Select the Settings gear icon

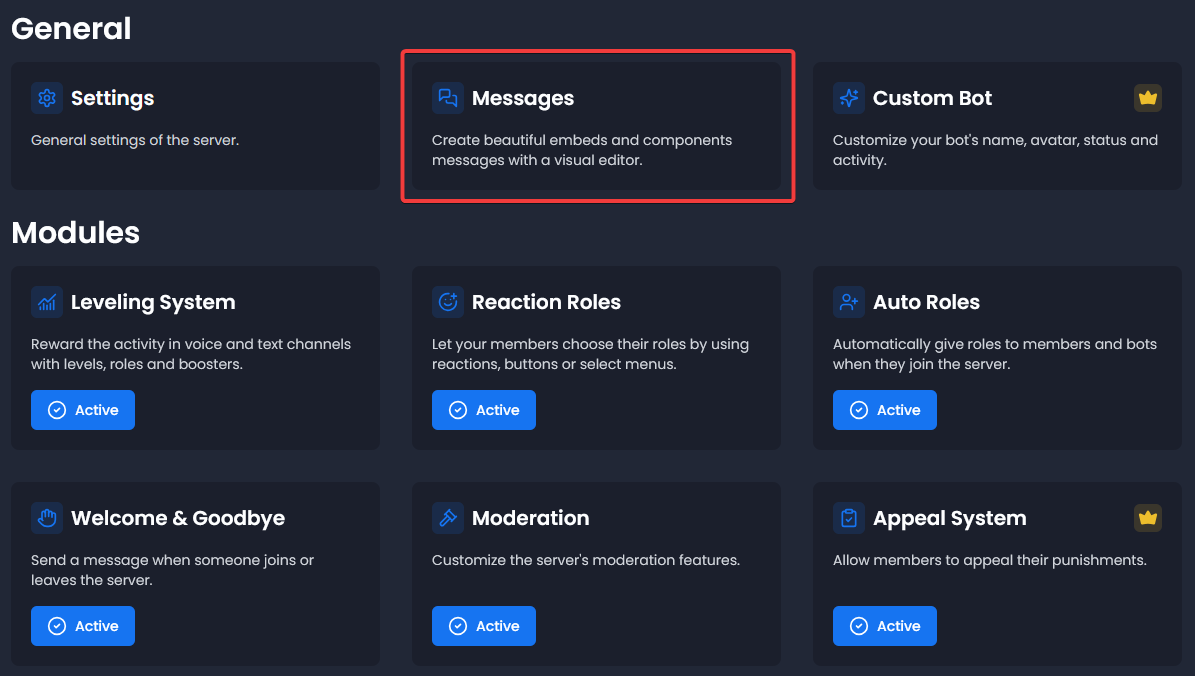coord(47,98)
